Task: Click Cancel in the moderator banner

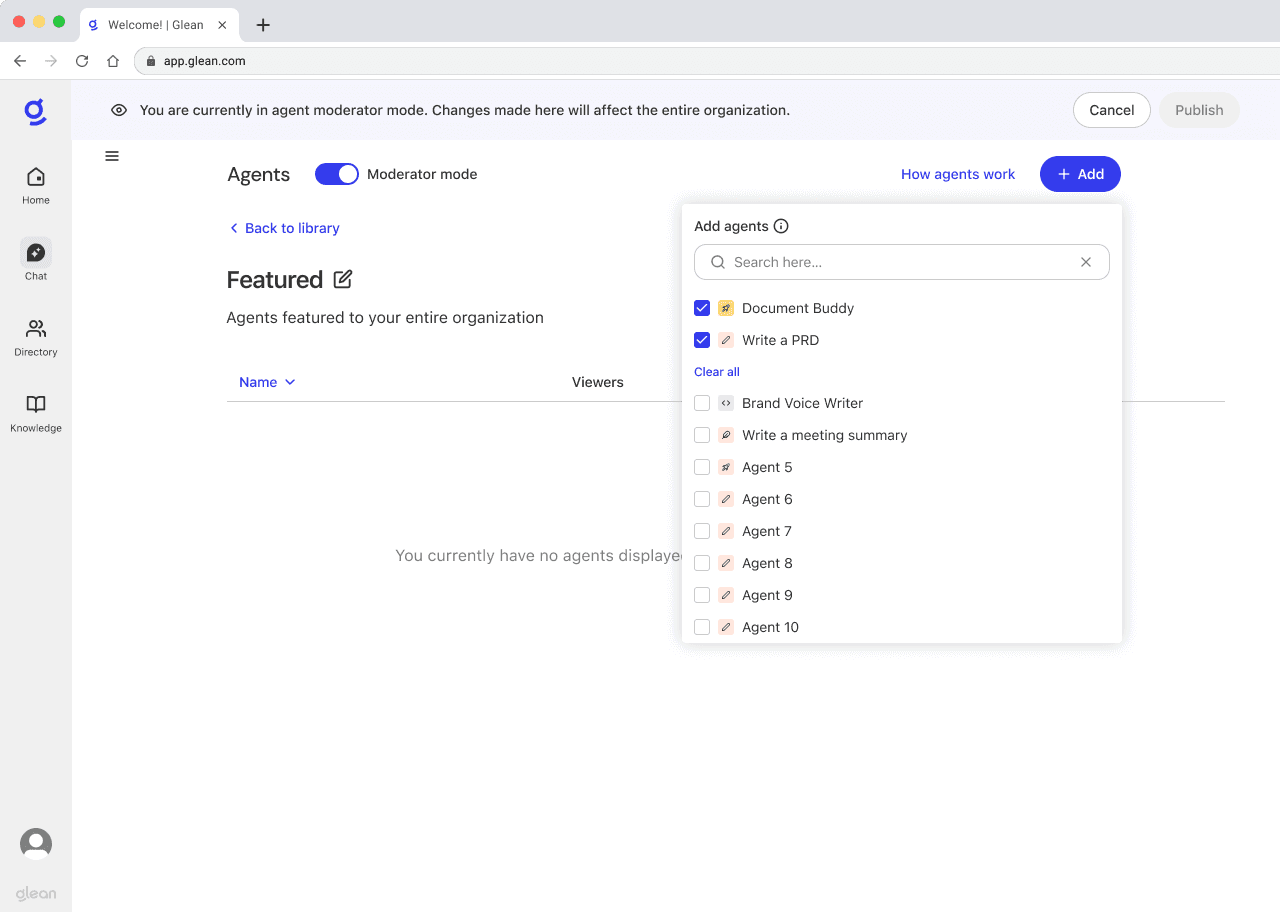Action: point(1112,110)
